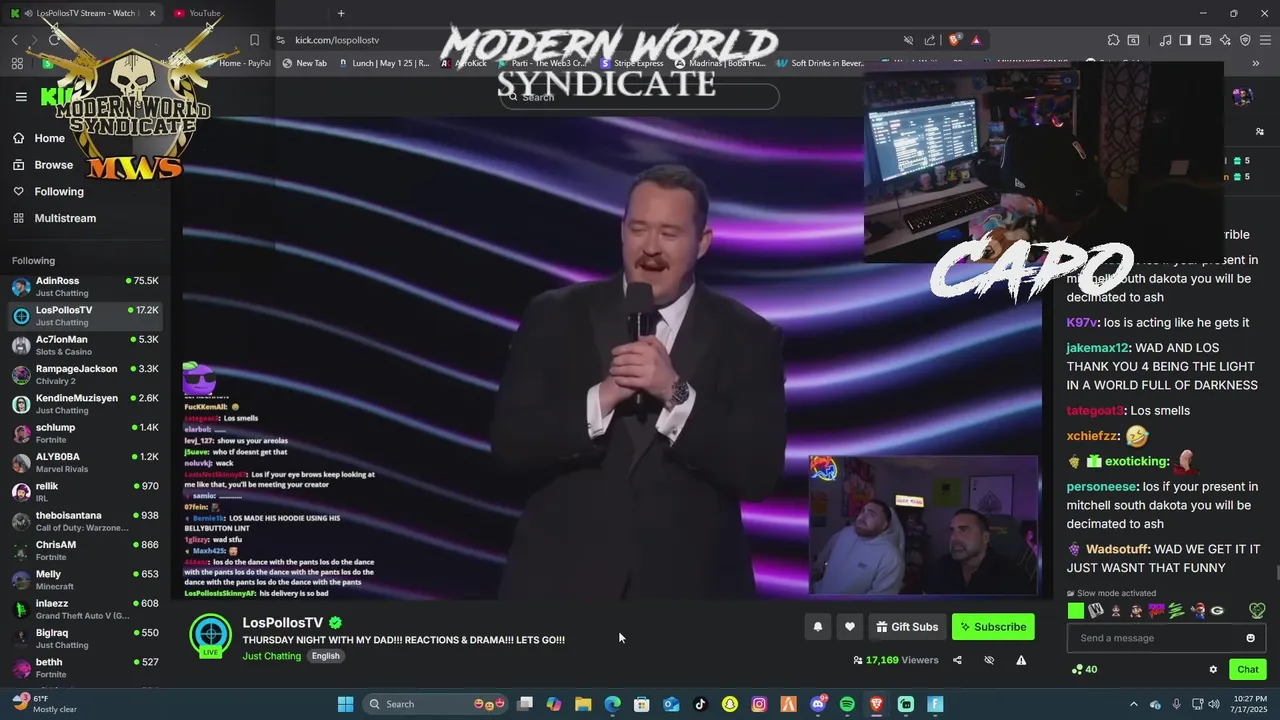The image size is (1280, 720).
Task: Toggle Brave sidebar panel icon
Action: click(x=1185, y=40)
